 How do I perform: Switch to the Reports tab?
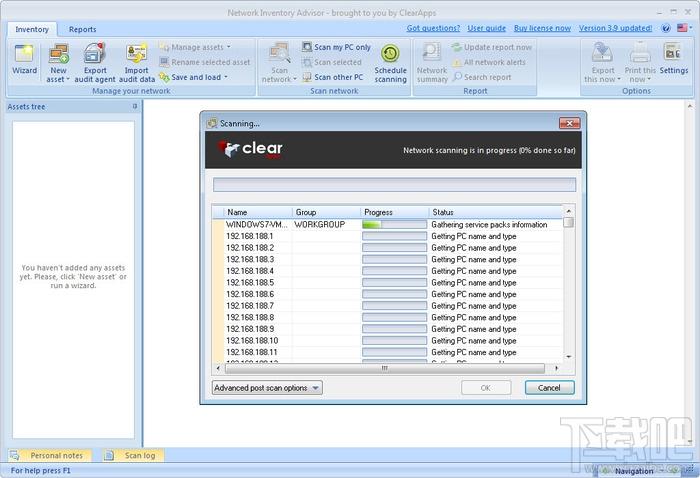(x=82, y=29)
